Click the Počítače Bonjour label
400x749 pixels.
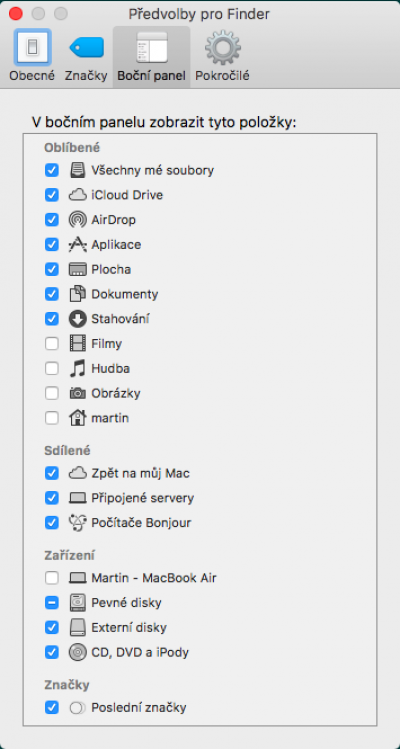[x=141, y=523]
